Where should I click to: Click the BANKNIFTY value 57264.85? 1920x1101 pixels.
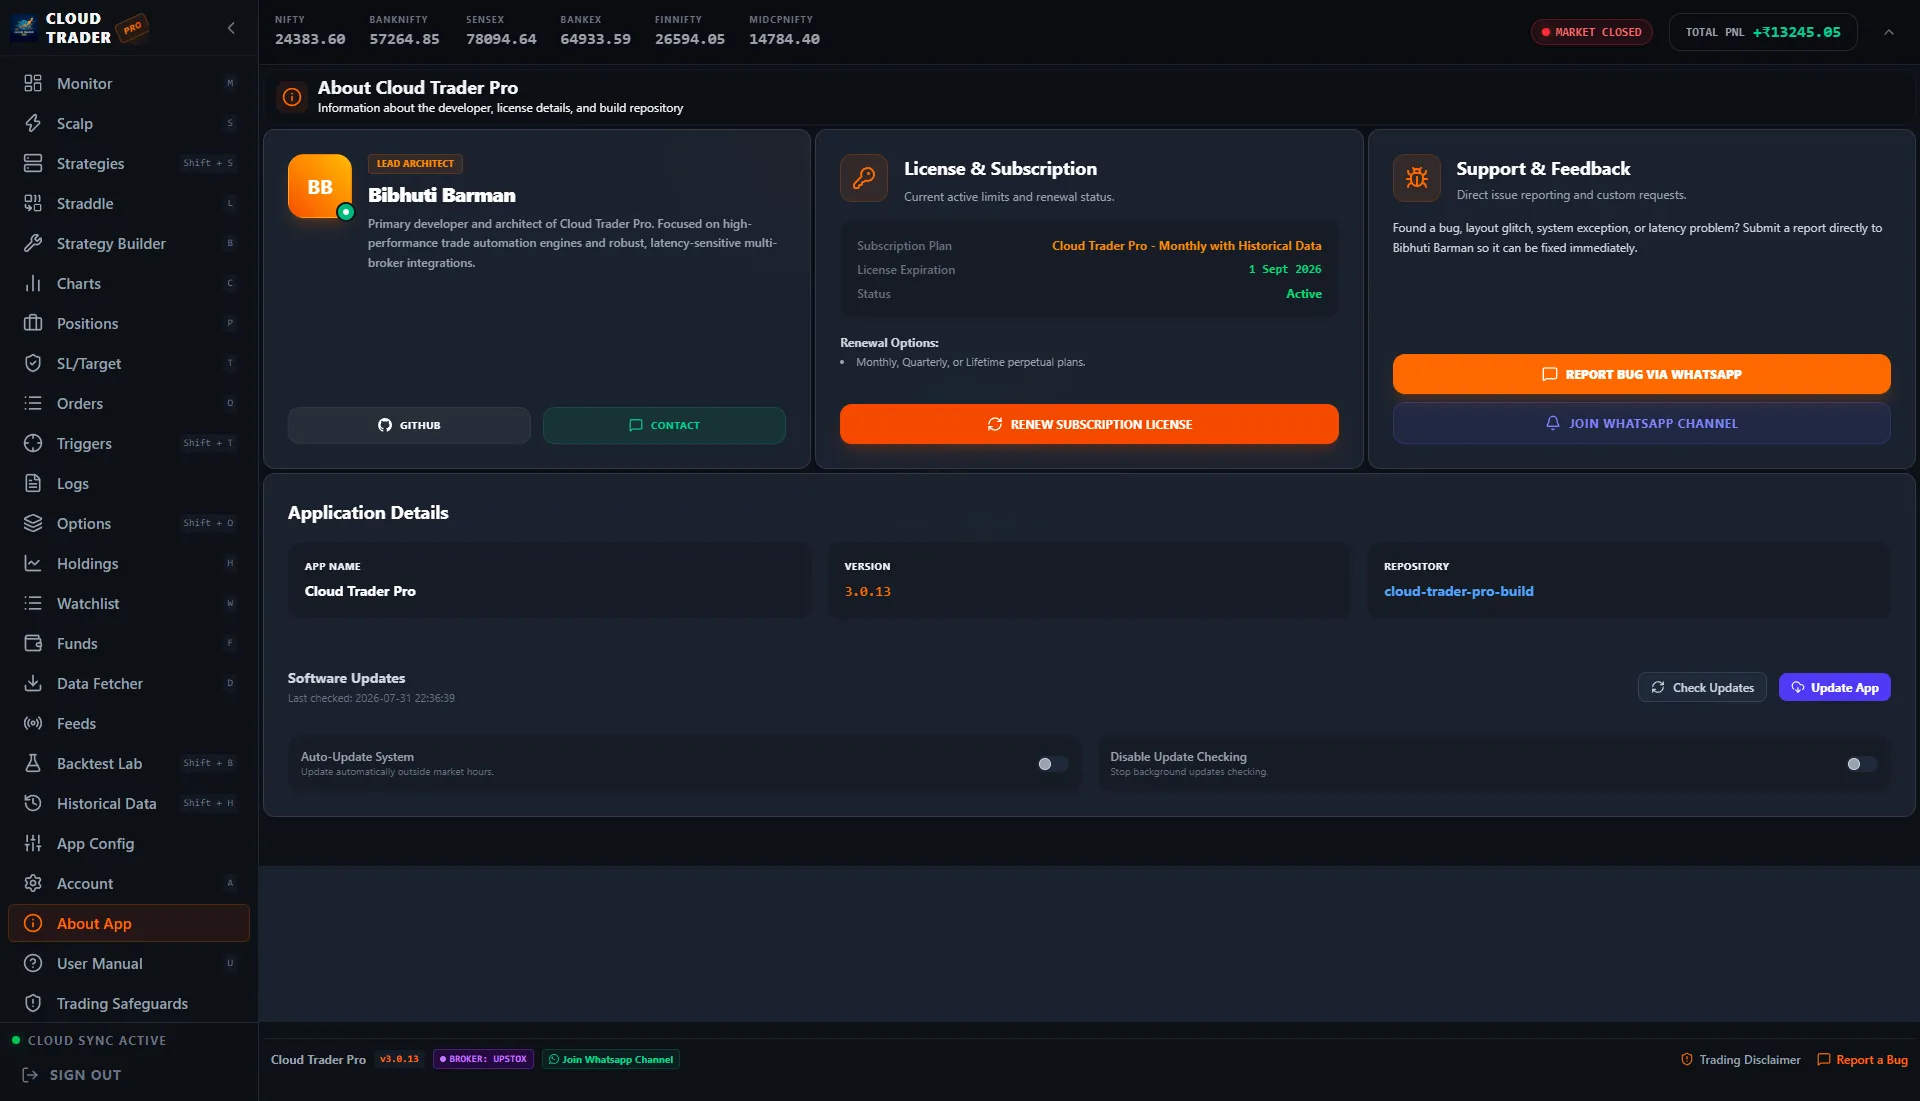coord(404,39)
